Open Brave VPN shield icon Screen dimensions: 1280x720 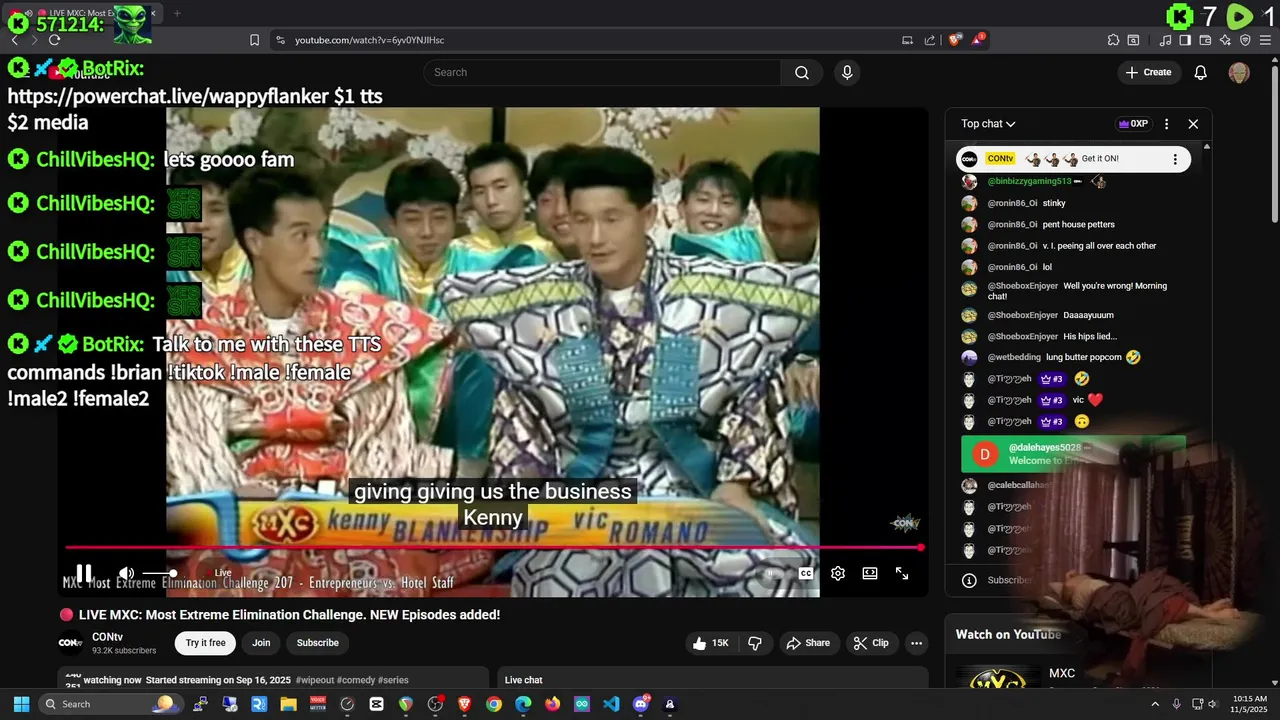[x=1245, y=40]
